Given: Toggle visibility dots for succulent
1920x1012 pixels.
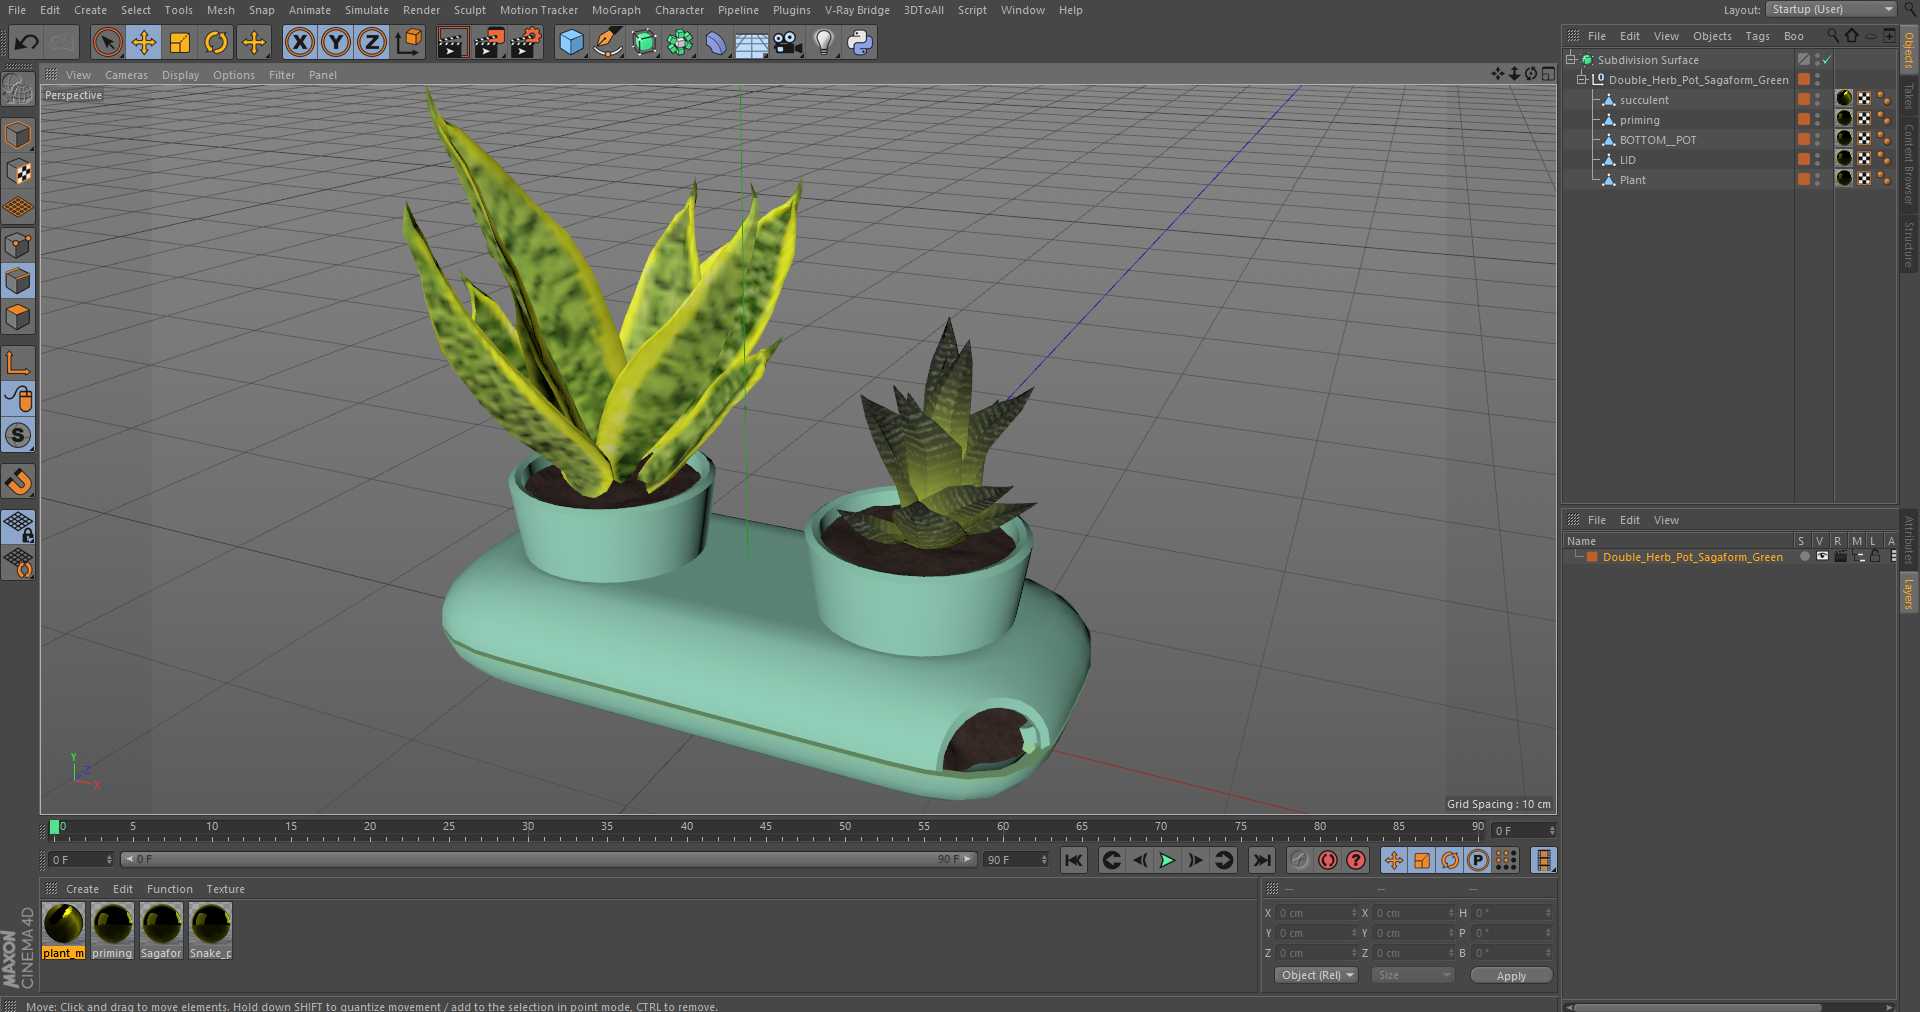Looking at the screenshot, I should click(x=1818, y=100).
